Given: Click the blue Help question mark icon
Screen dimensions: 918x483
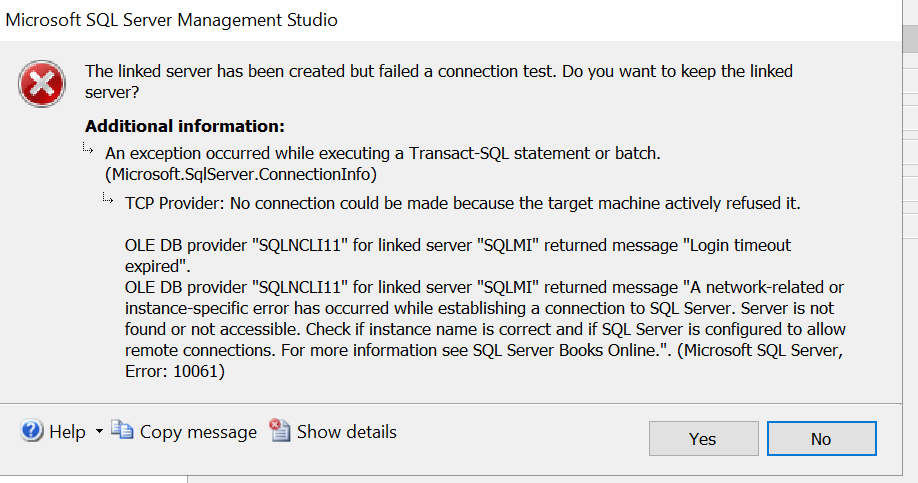Looking at the screenshot, I should coord(32,431).
